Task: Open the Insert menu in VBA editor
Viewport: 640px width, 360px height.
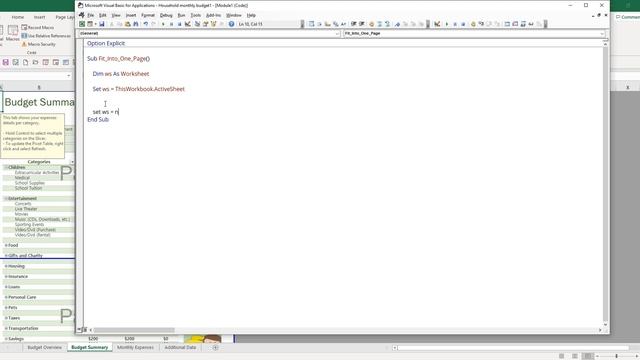Action: tap(131, 15)
